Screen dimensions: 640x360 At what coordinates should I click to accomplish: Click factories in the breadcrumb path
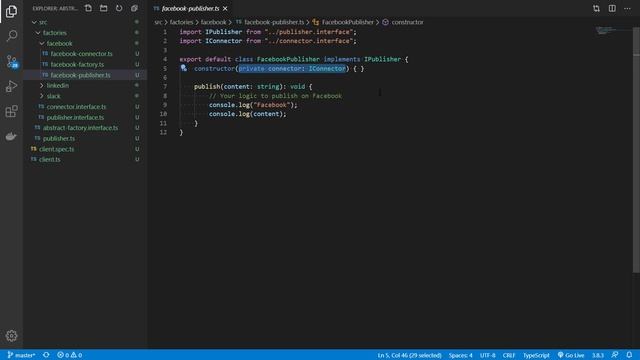pos(181,22)
